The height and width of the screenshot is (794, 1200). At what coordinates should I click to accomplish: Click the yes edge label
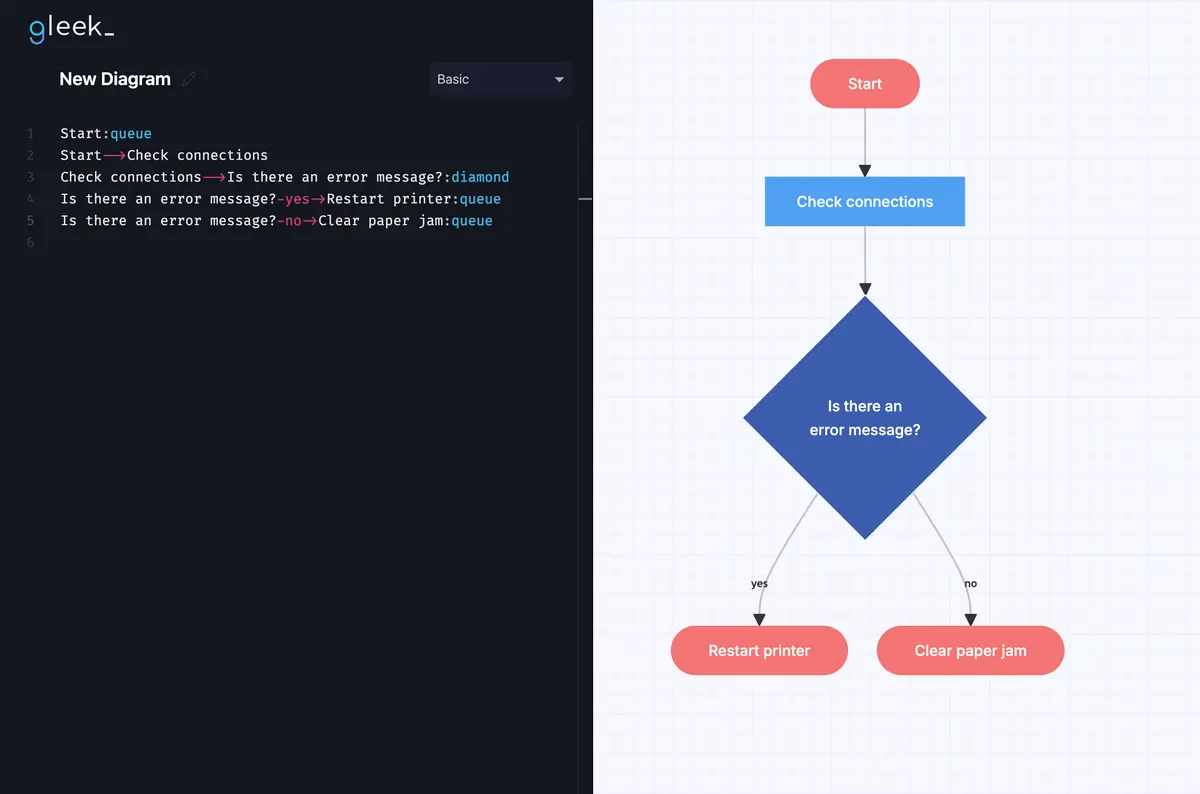759,583
